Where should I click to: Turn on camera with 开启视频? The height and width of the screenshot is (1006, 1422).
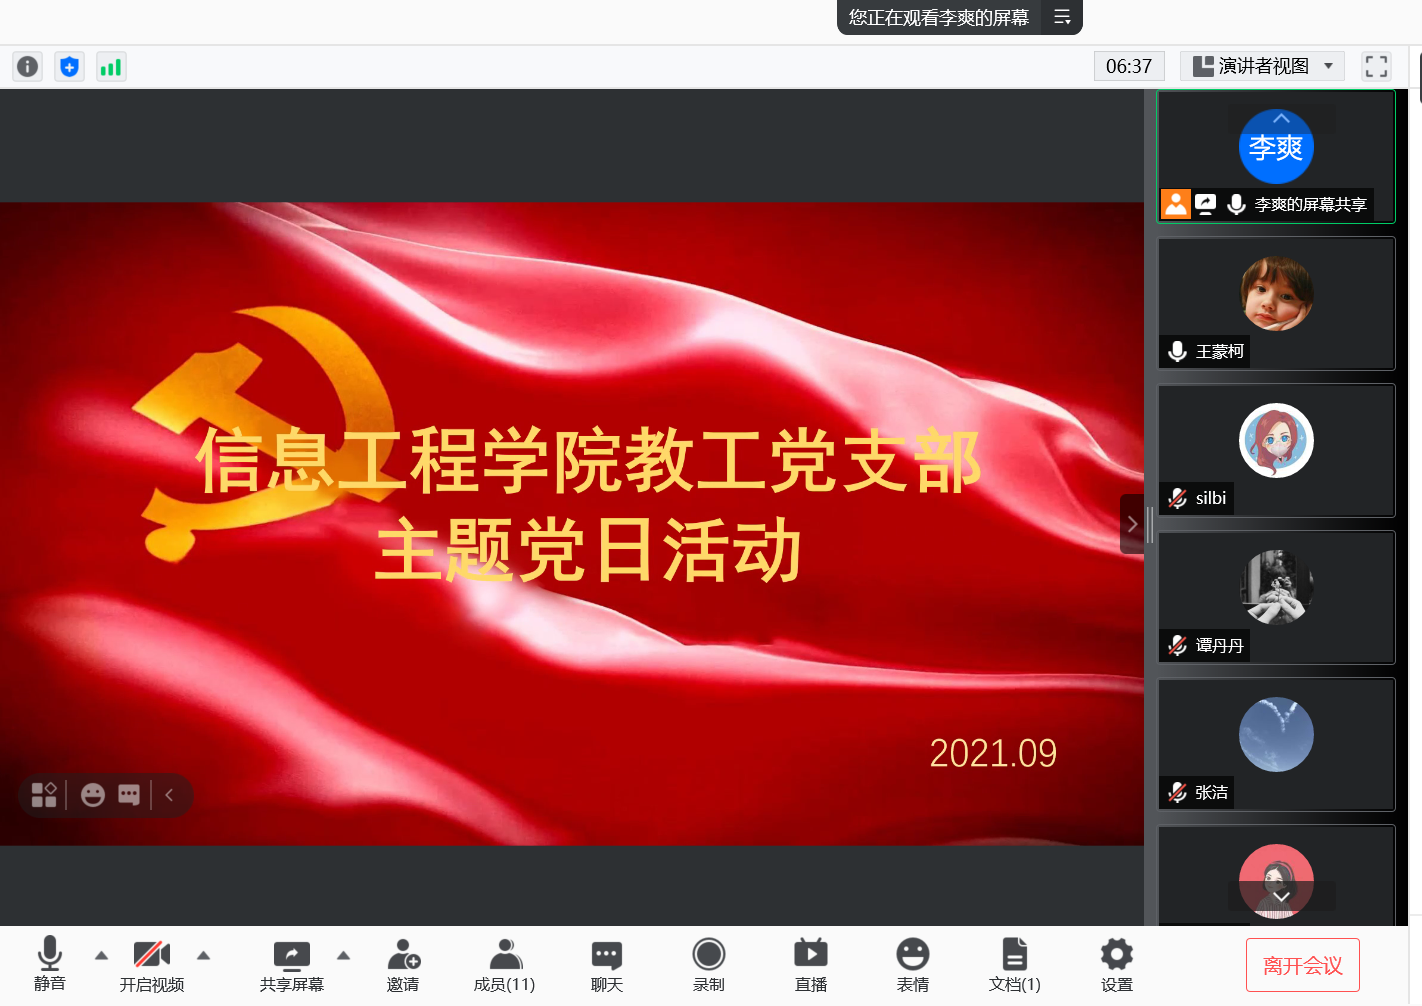(x=152, y=965)
